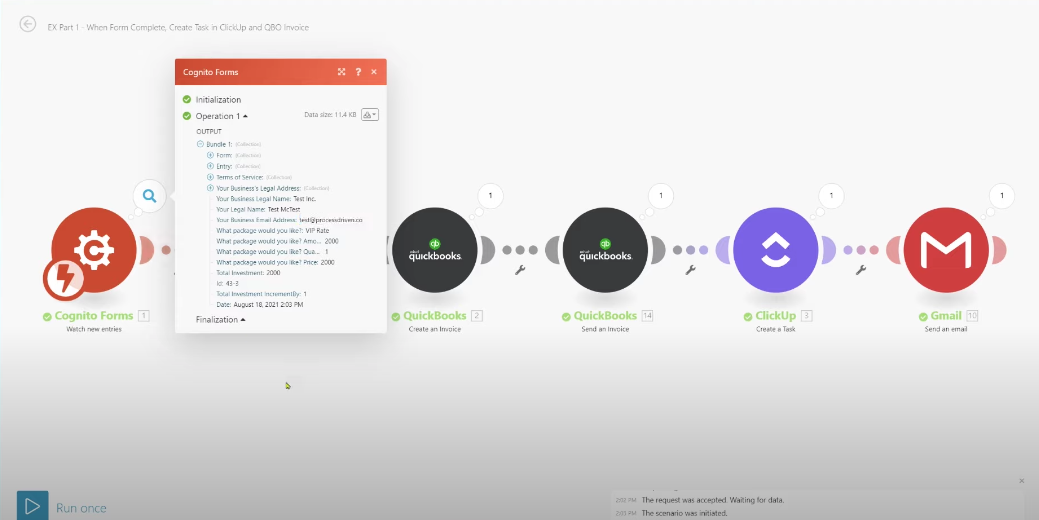Click the QuickBooks label above Send an Invoice
Screen dimensions: 1039x520
[605, 316]
